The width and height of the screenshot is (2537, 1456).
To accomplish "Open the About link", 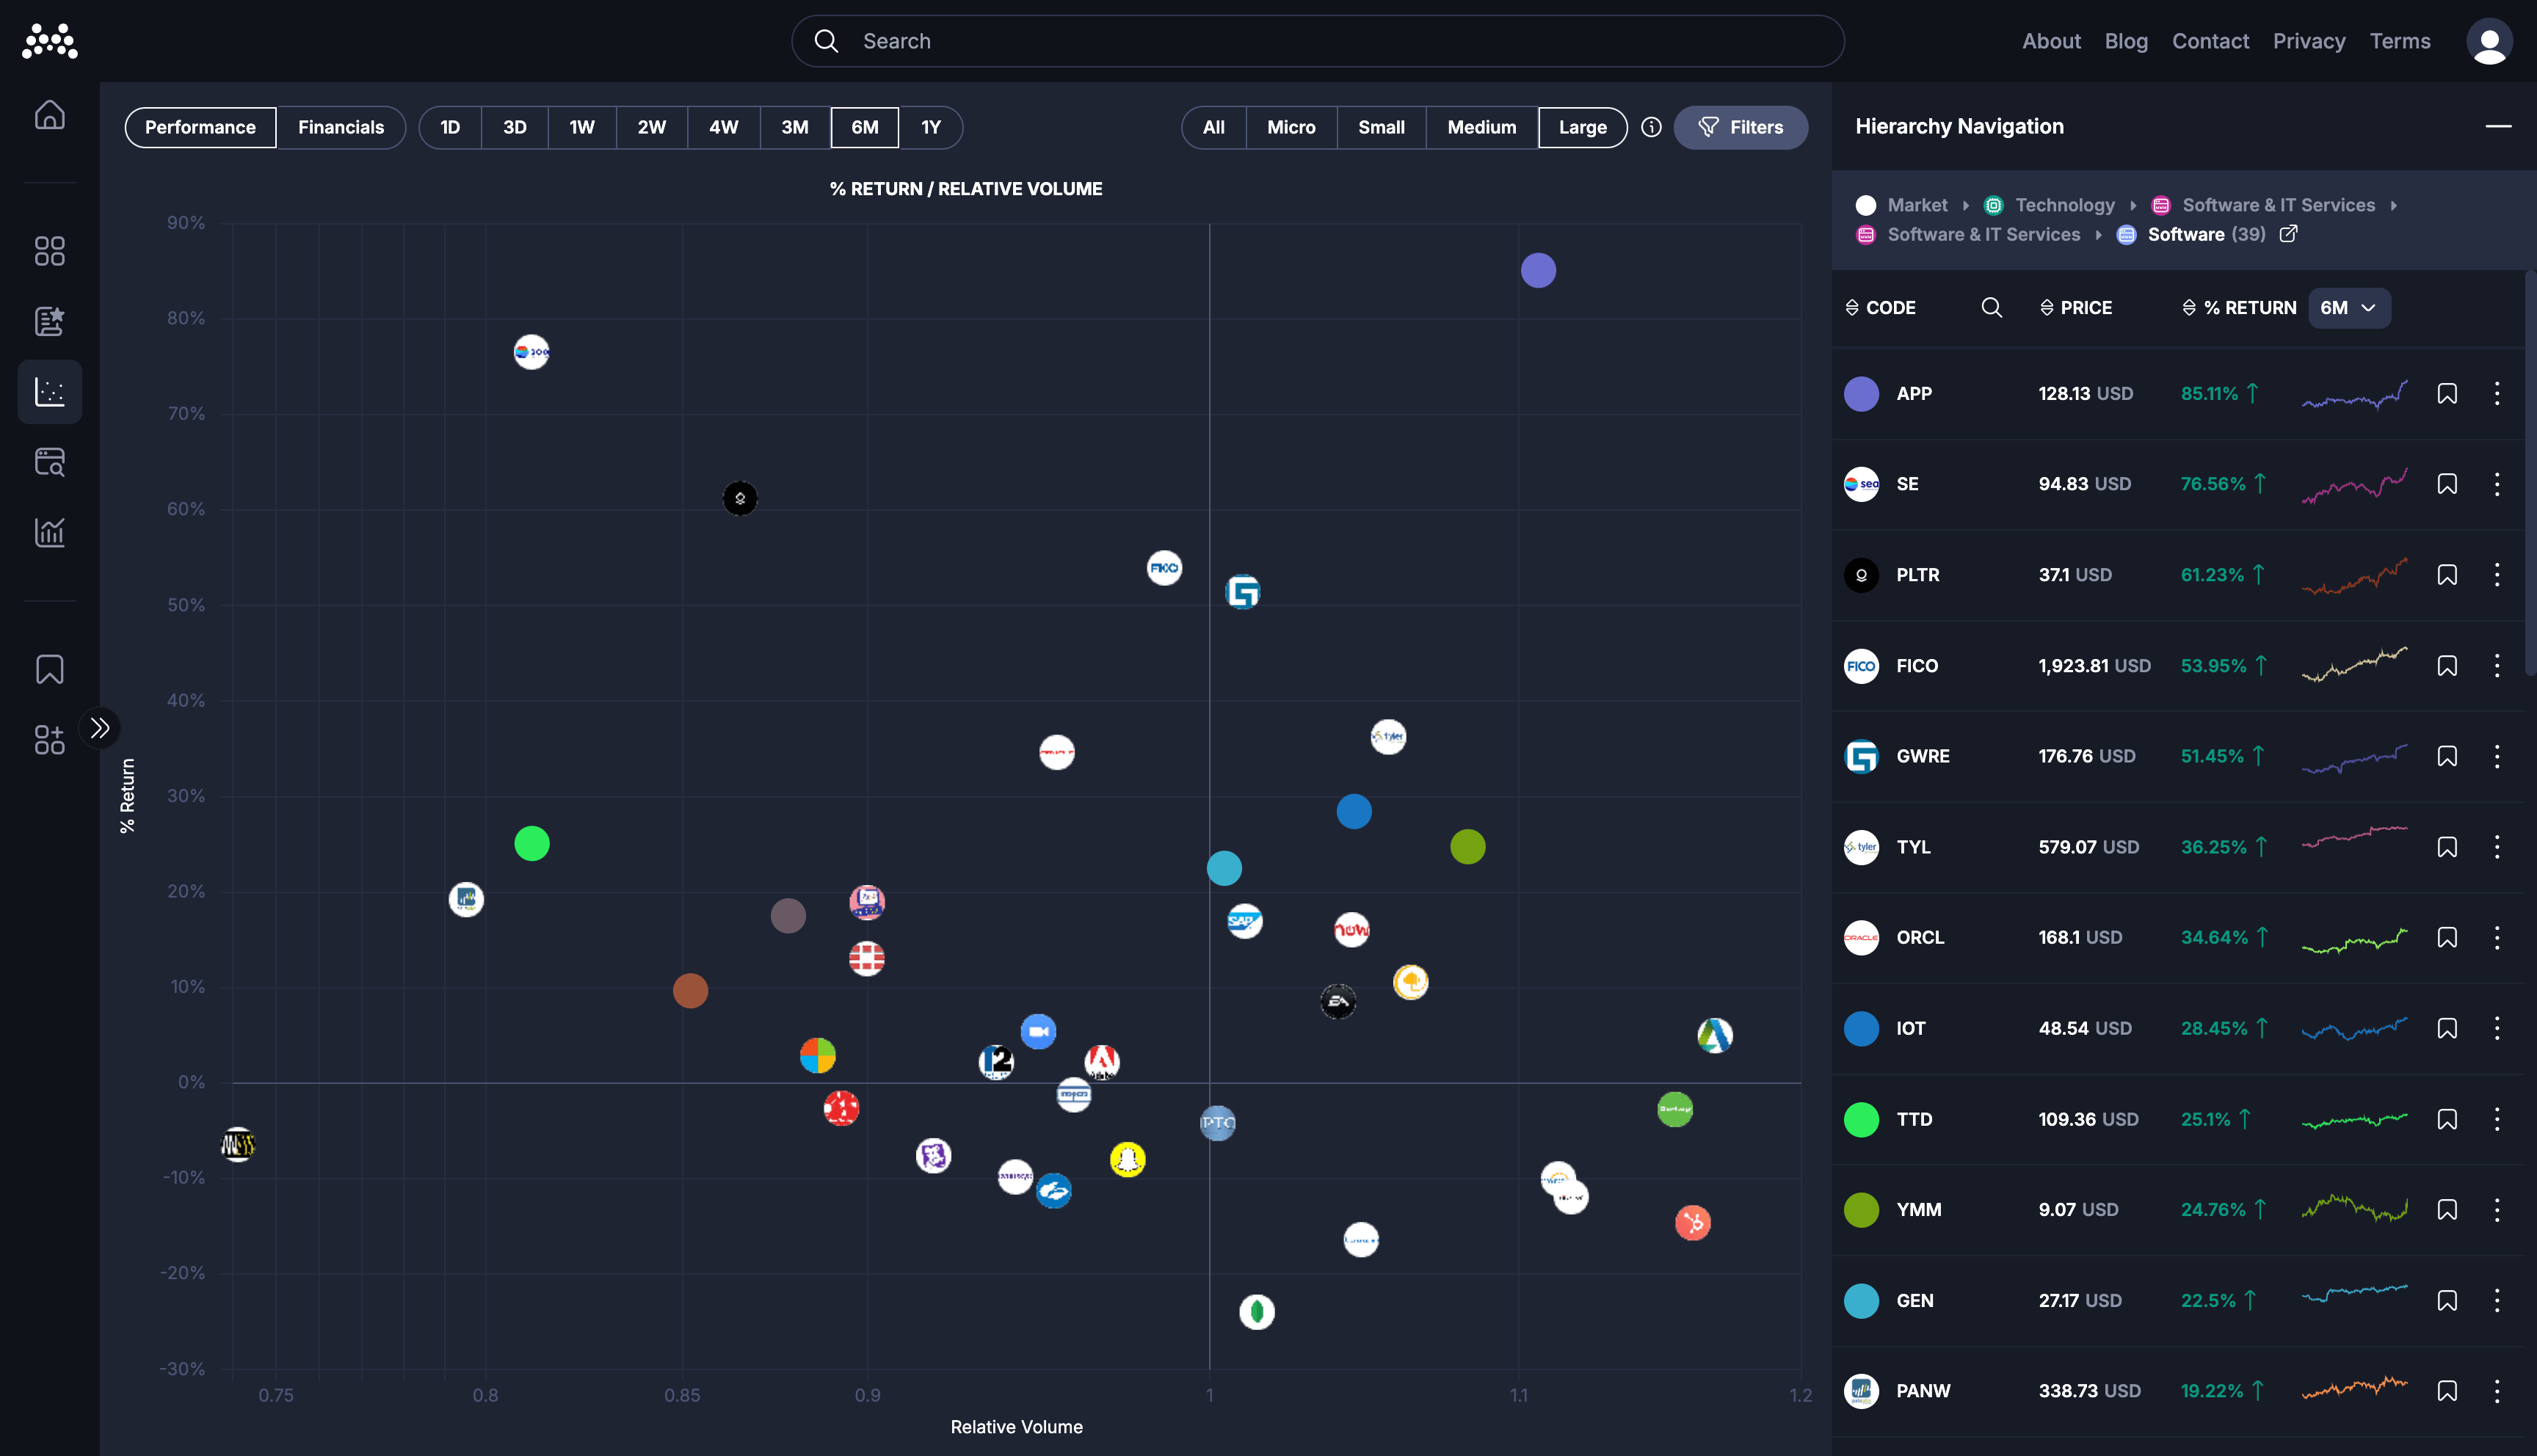I will tap(2051, 41).
